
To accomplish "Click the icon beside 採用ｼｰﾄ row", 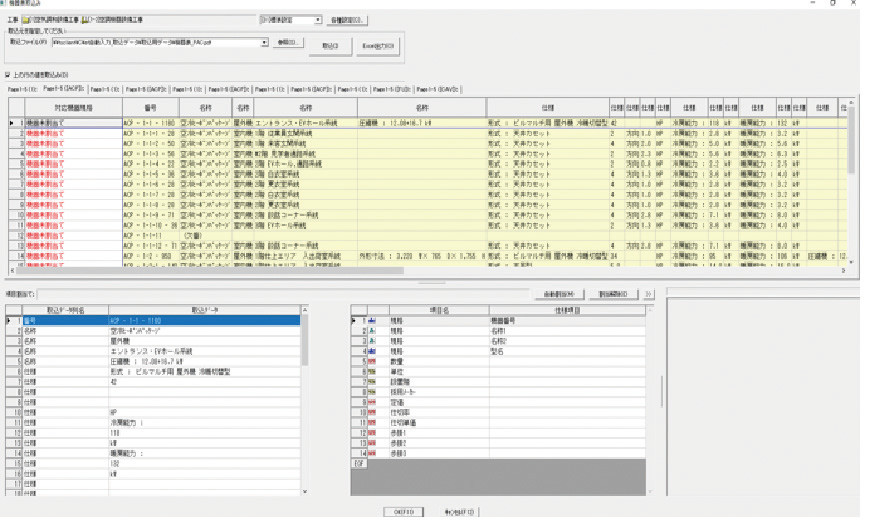I will [372, 392].
